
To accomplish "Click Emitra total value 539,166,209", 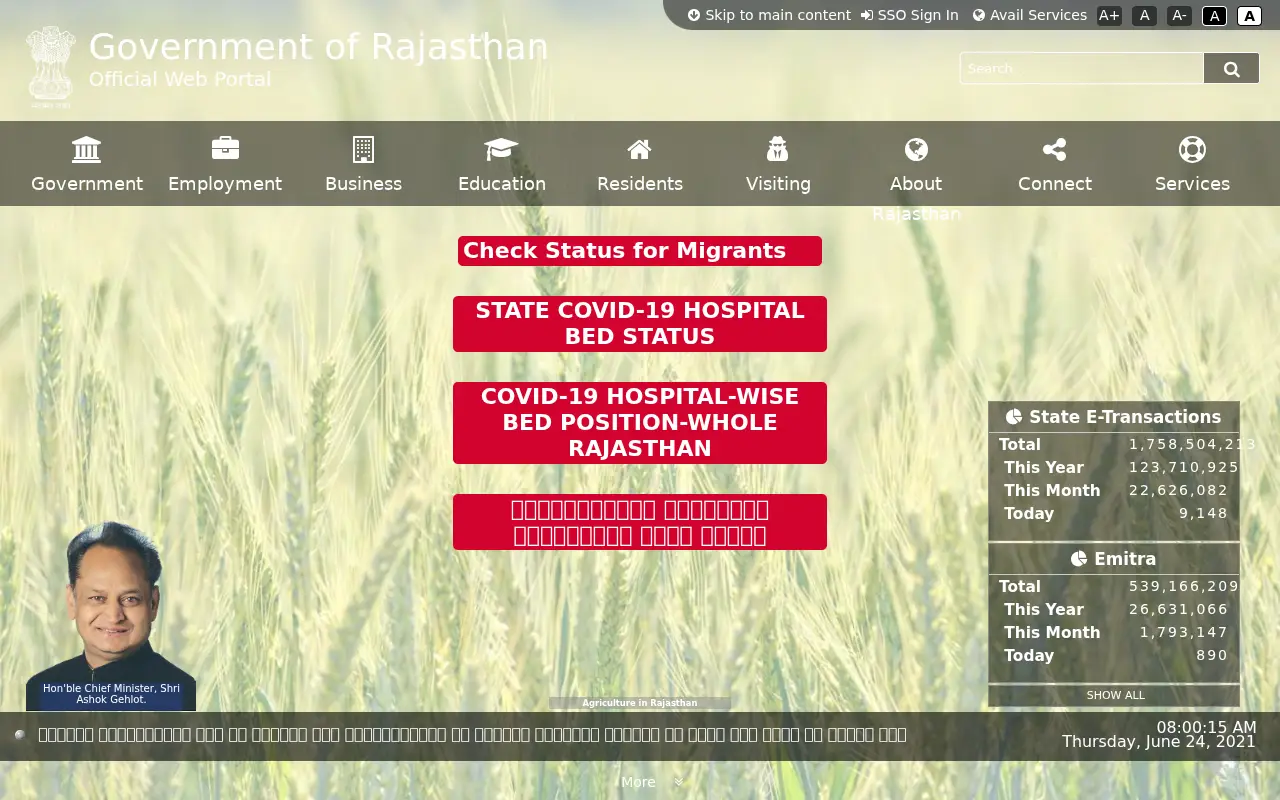I will coord(1184,586).
